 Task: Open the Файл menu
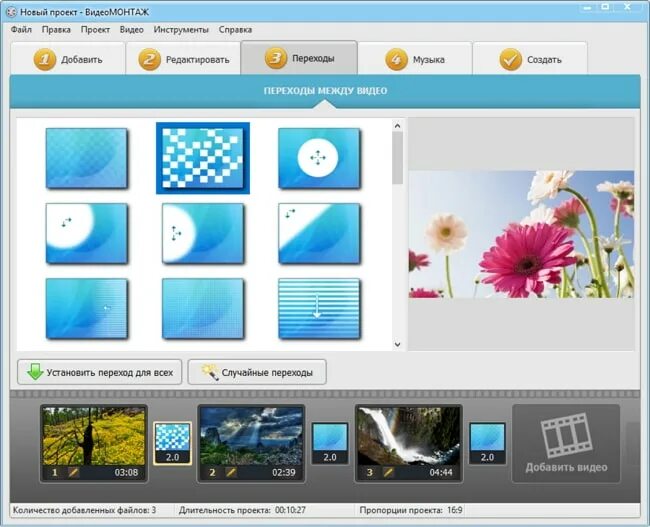tap(21, 30)
